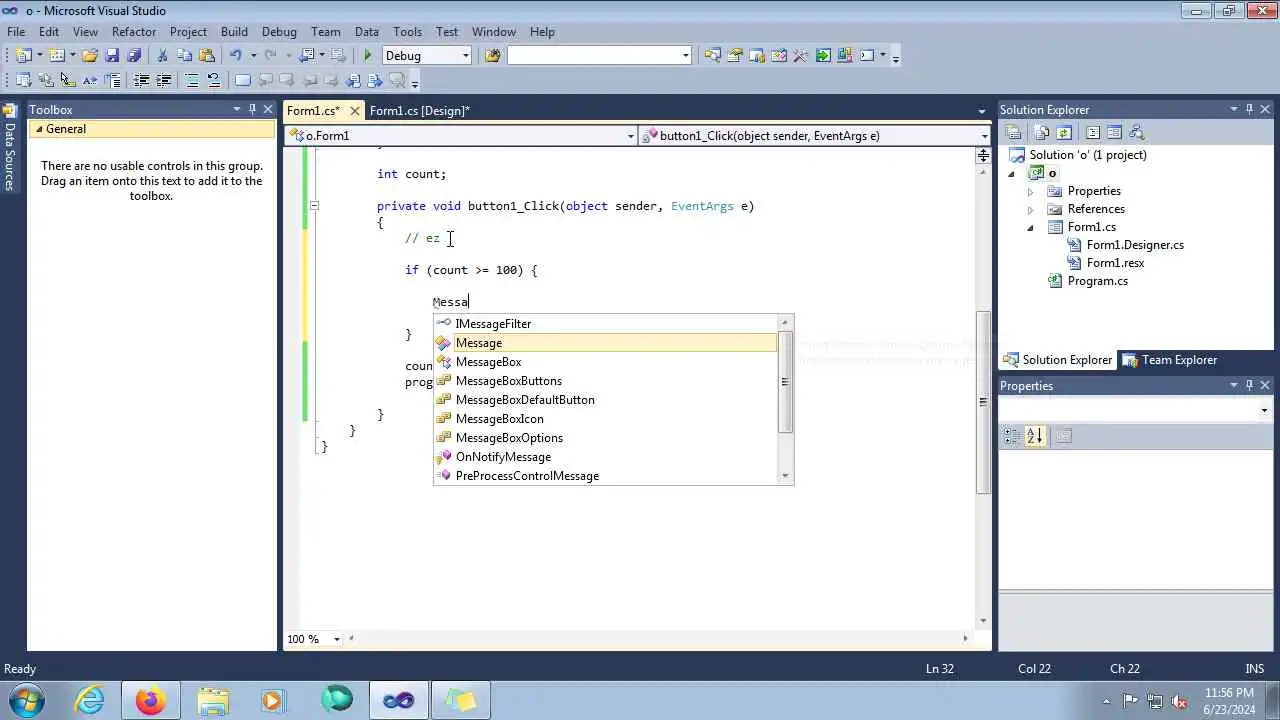Select the Solution Explorer bottom tab
The height and width of the screenshot is (720, 1280).
(1058, 360)
